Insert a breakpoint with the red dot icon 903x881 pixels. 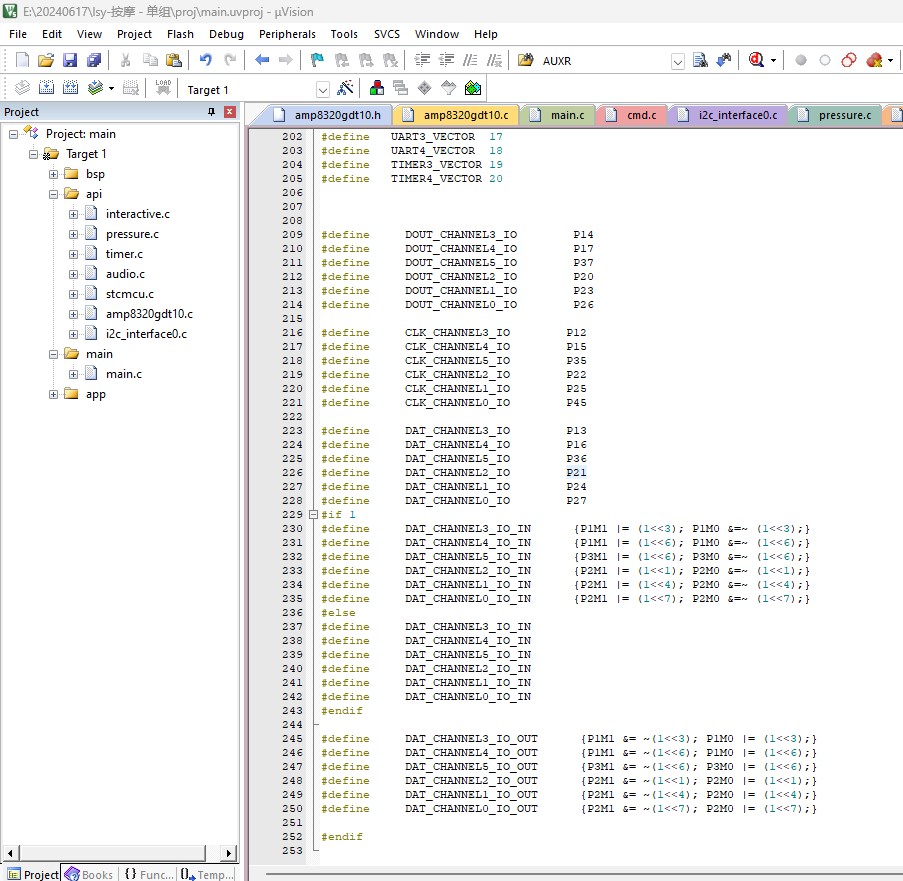(x=800, y=60)
